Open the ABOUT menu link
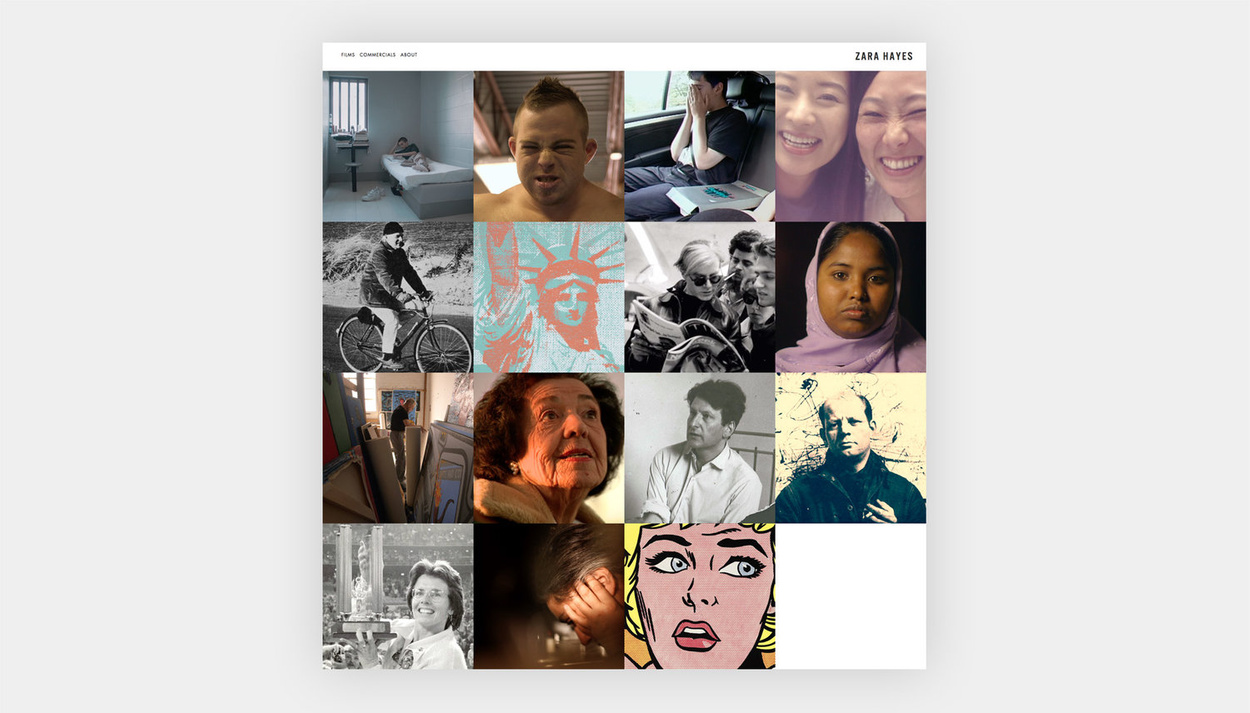The height and width of the screenshot is (713, 1250). tap(409, 55)
